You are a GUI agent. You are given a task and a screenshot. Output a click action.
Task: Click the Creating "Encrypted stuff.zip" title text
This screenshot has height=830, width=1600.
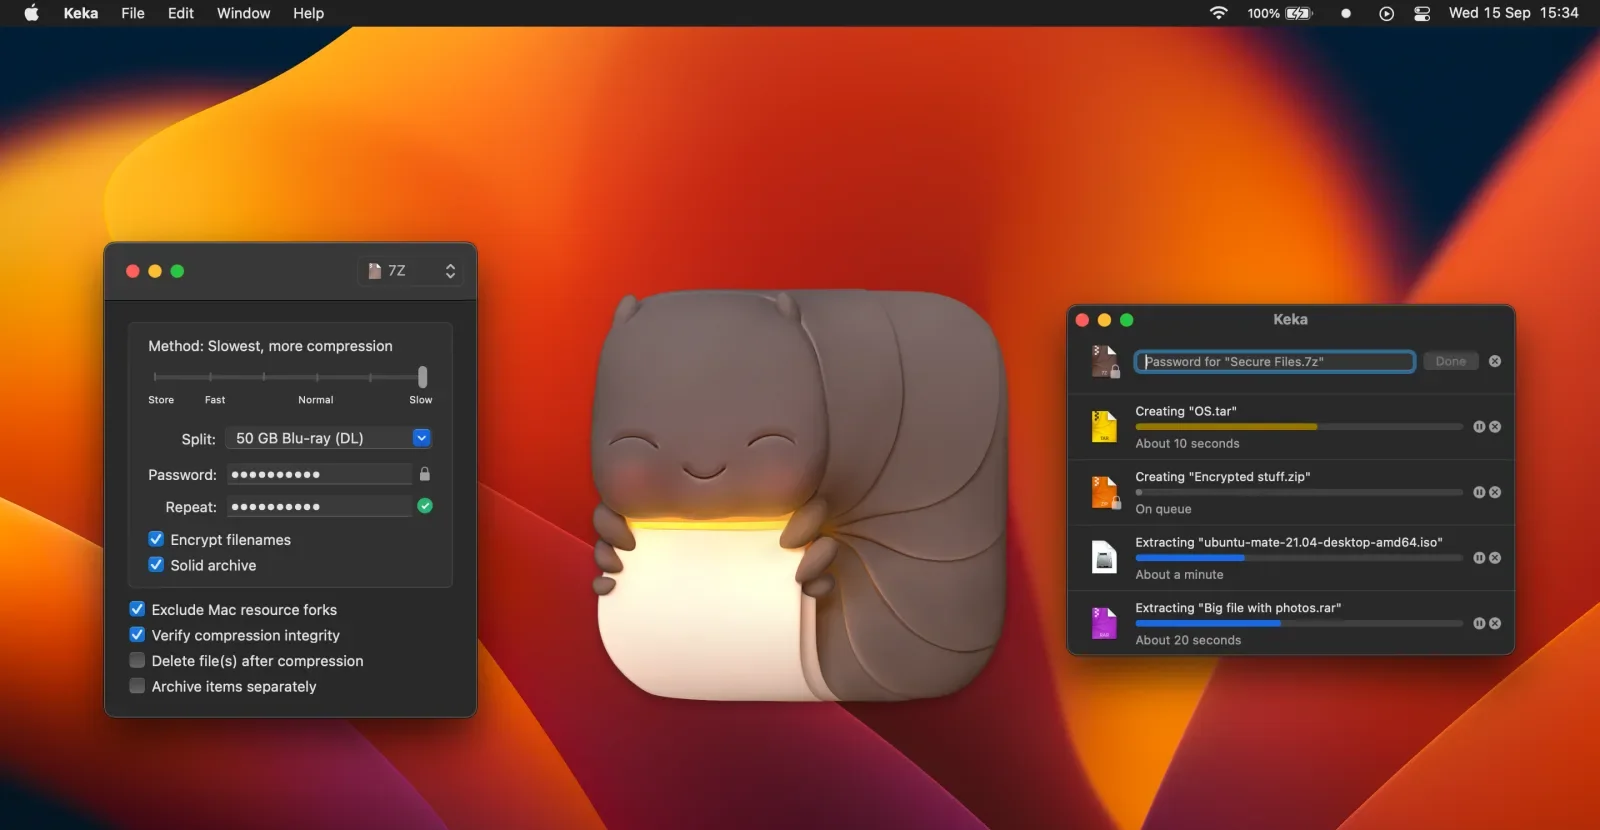point(1223,477)
